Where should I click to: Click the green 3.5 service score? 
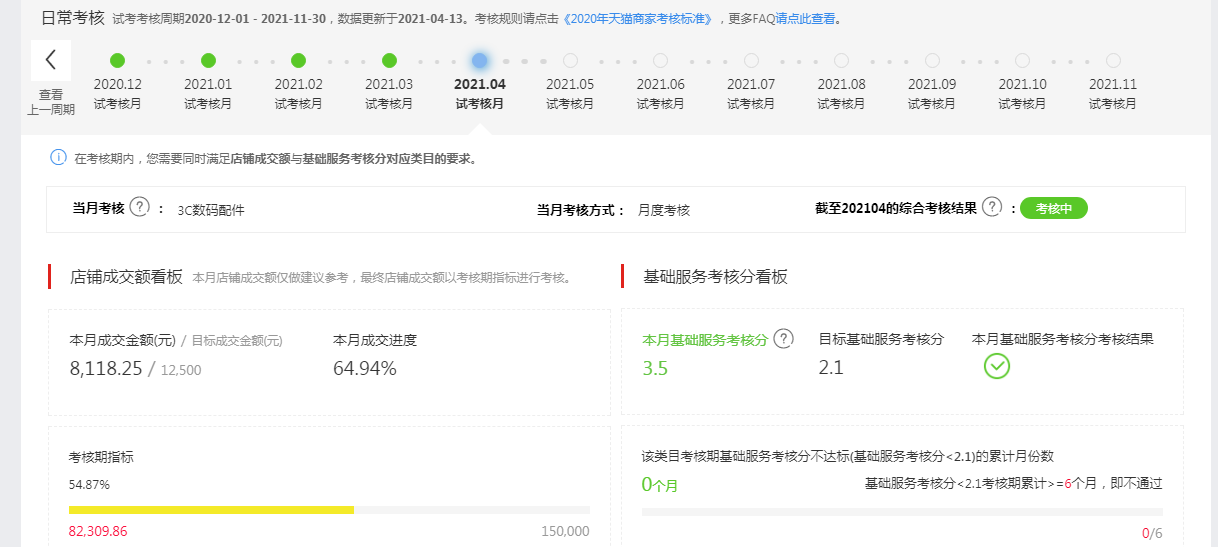click(655, 369)
